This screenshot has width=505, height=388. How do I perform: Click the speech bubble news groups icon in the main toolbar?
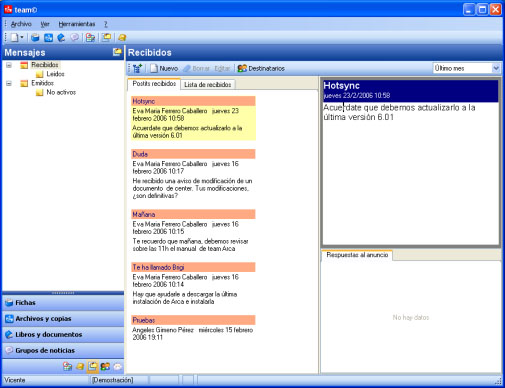click(75, 38)
